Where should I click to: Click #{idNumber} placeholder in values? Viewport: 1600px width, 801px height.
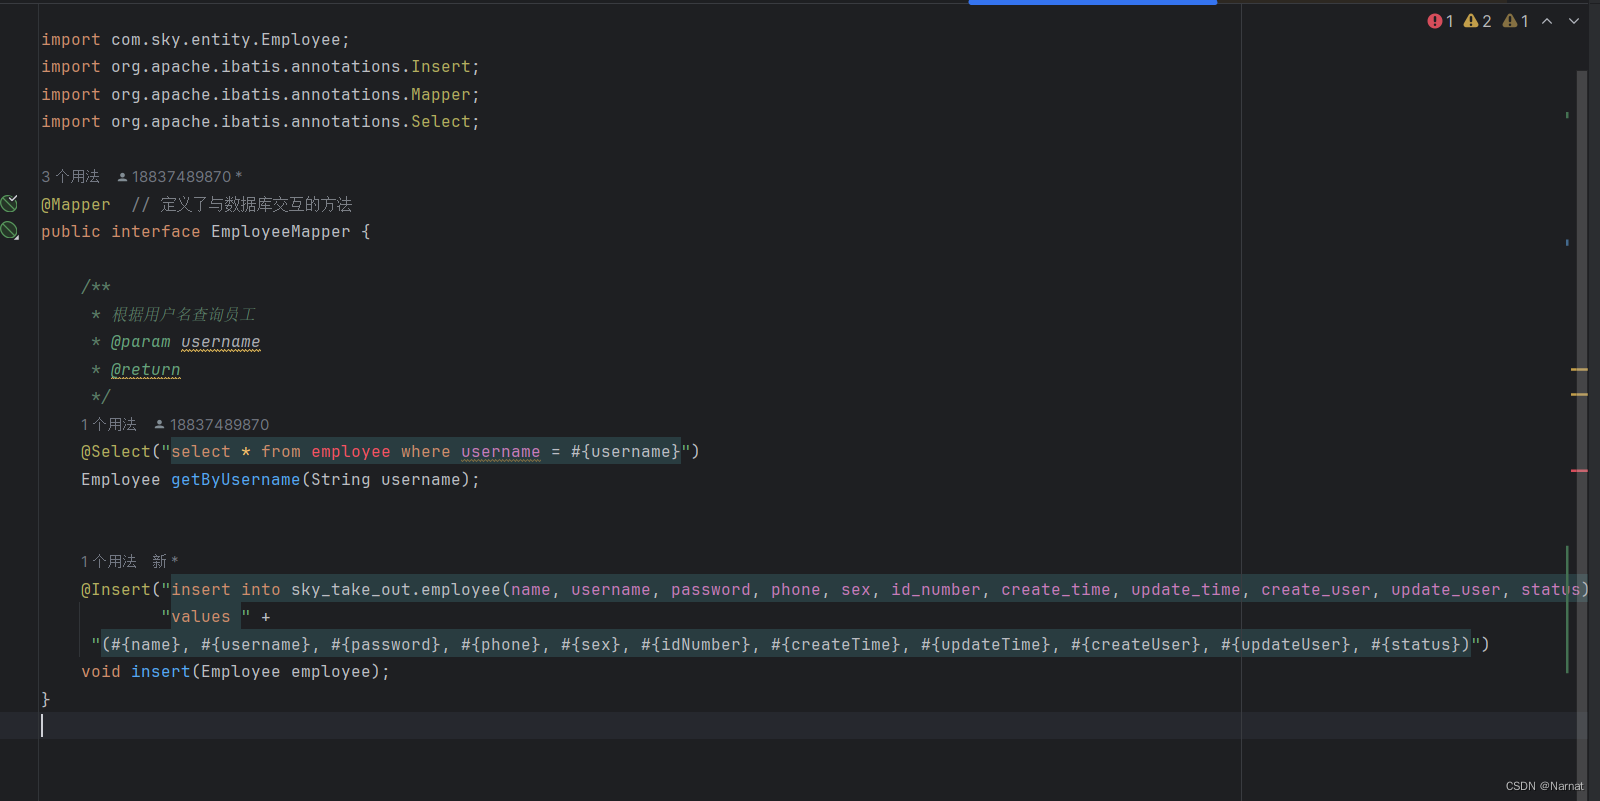tap(696, 645)
